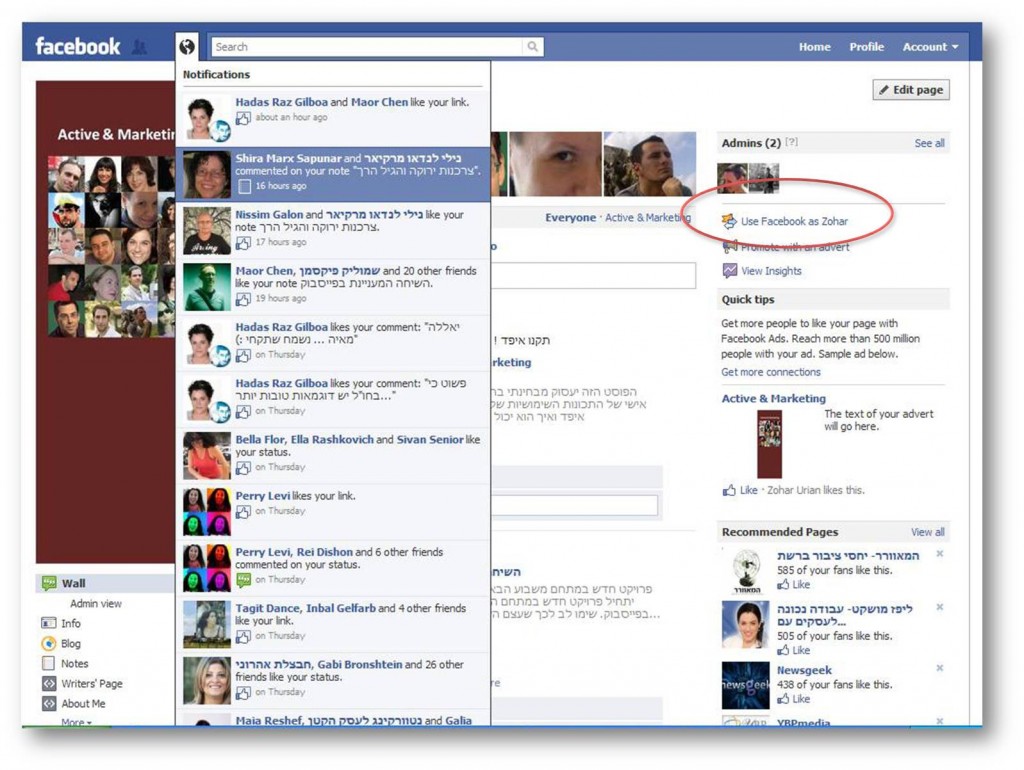Click See all admins link
The width and height of the screenshot is (1024, 770).
(929, 143)
